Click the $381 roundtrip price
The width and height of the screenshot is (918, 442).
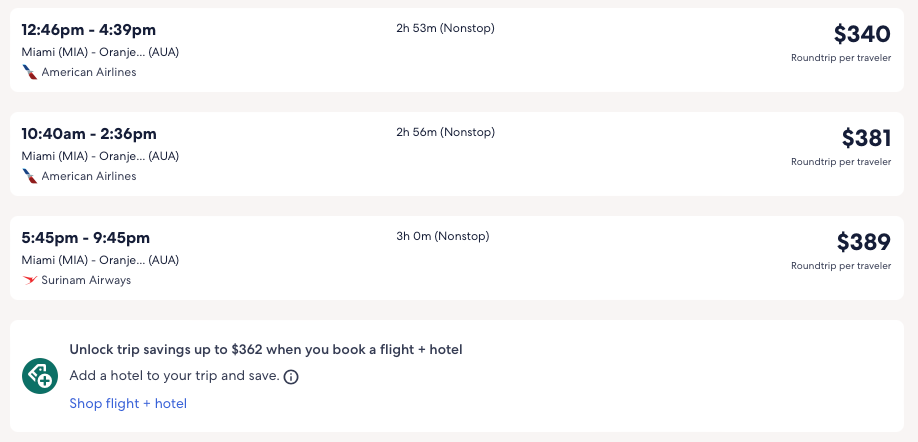865,138
